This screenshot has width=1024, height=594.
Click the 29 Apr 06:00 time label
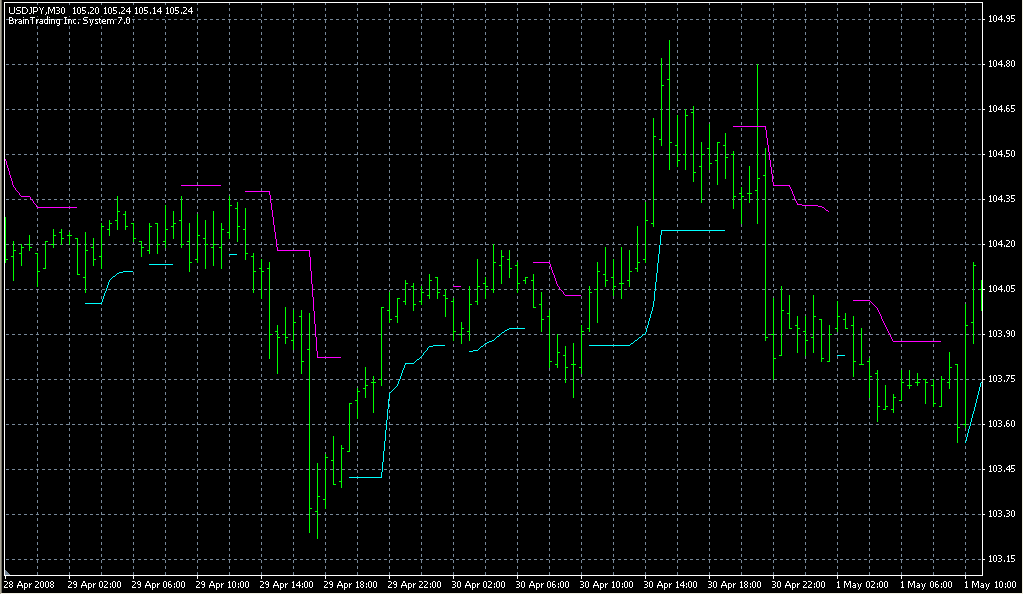158,585
